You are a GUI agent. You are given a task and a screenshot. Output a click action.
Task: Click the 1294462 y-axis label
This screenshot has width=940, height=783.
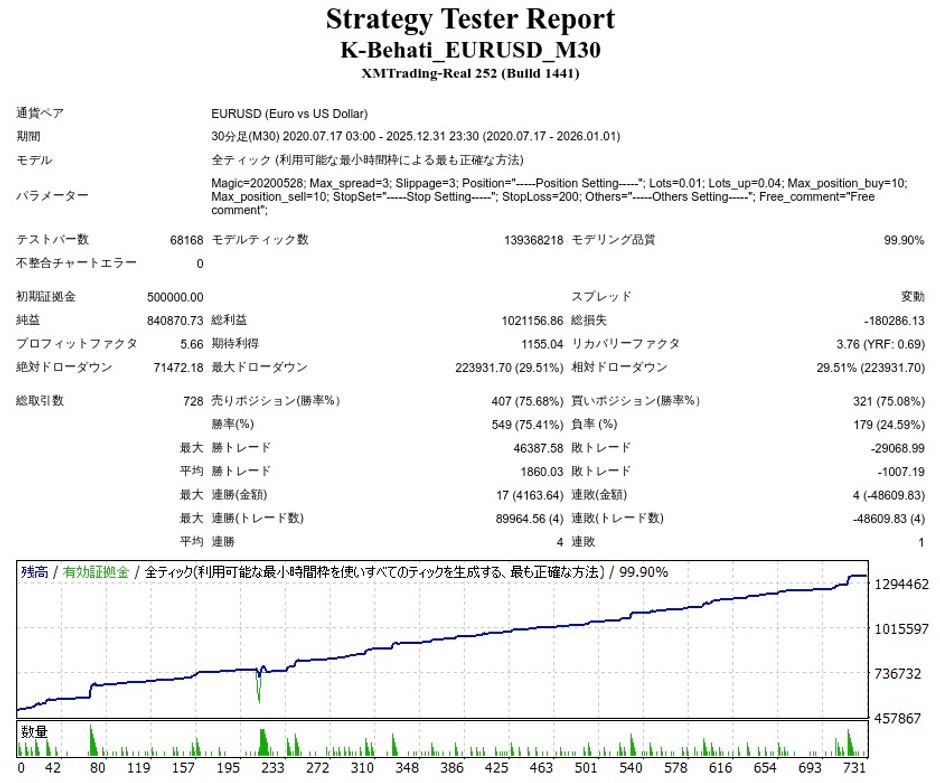[902, 584]
